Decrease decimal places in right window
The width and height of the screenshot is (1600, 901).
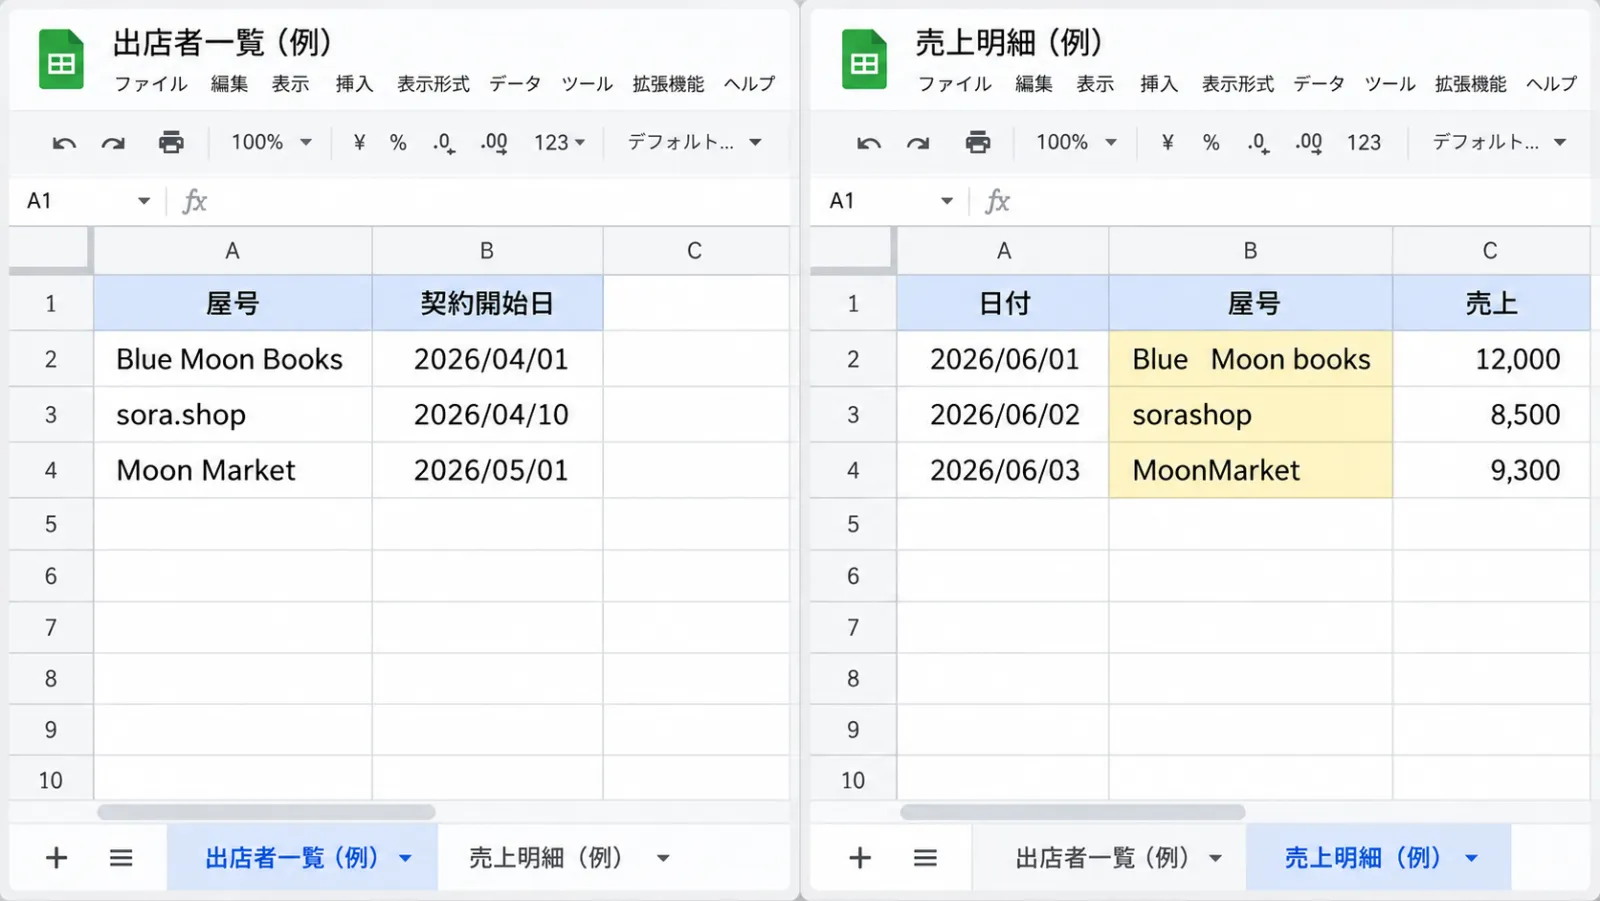[1258, 143]
